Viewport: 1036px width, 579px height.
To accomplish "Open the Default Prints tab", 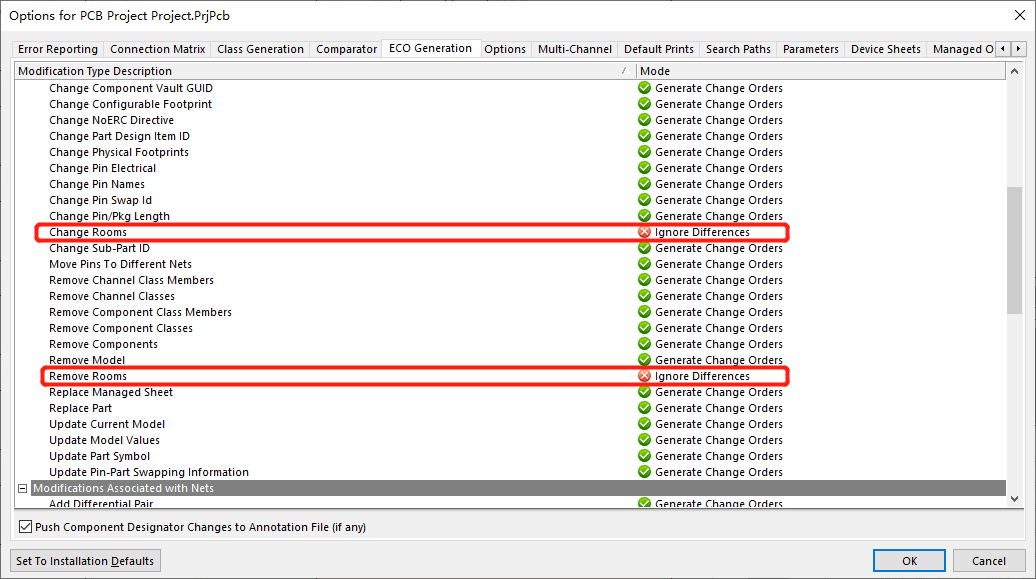I will (659, 49).
